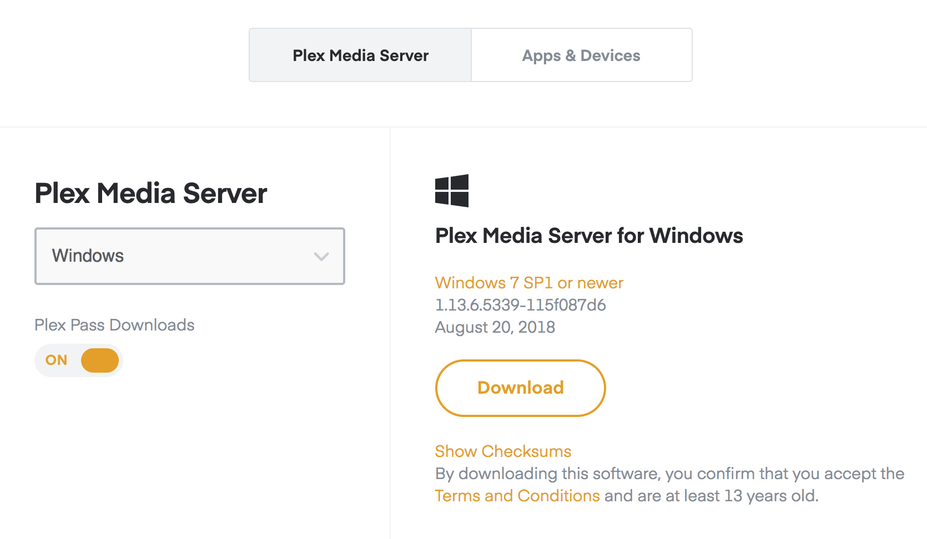Click the left-panel Plex Media Server heading
The height and width of the screenshot is (539, 927).
coord(151,193)
